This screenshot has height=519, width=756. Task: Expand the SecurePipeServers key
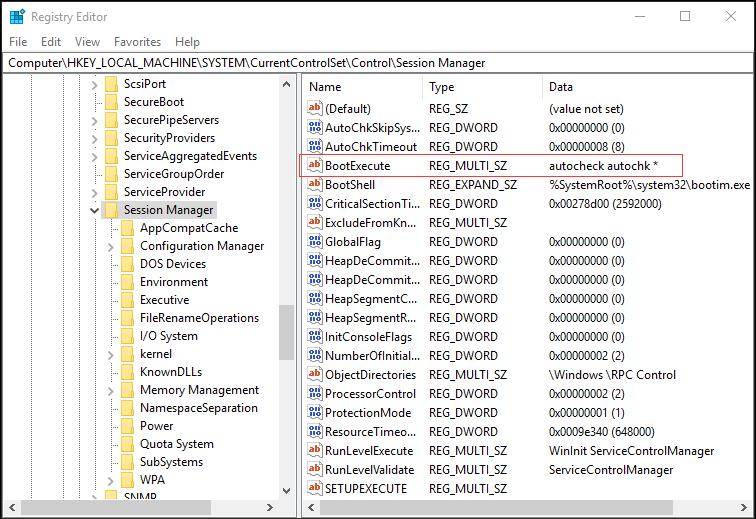(x=94, y=121)
